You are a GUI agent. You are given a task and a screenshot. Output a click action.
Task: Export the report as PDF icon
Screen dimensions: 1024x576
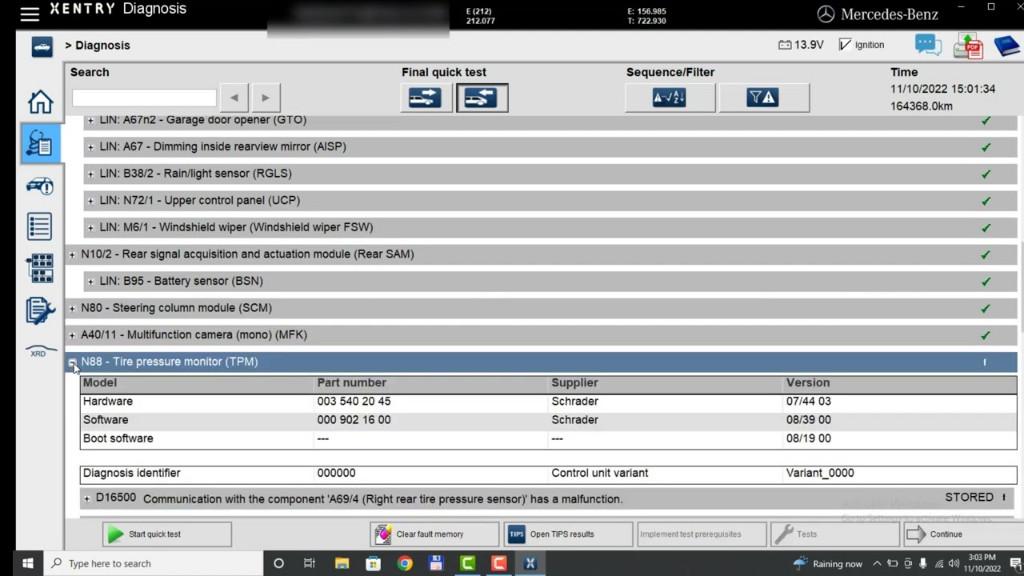click(968, 46)
